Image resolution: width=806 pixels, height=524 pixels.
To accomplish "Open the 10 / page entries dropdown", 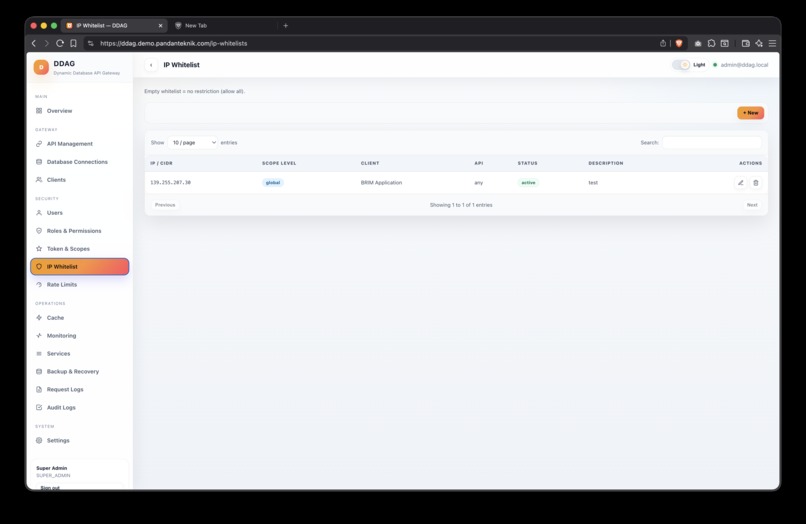I will point(193,142).
